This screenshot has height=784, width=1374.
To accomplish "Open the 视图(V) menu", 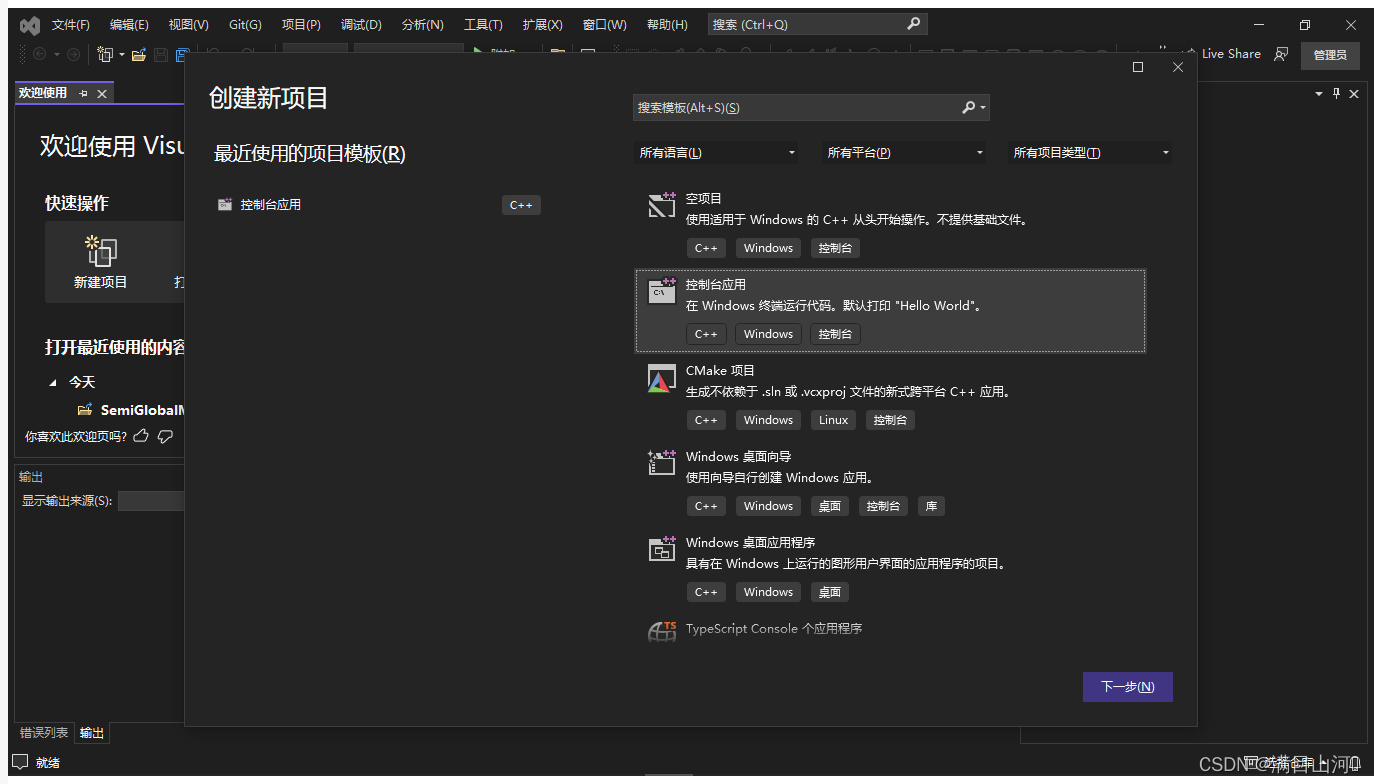I will (189, 24).
